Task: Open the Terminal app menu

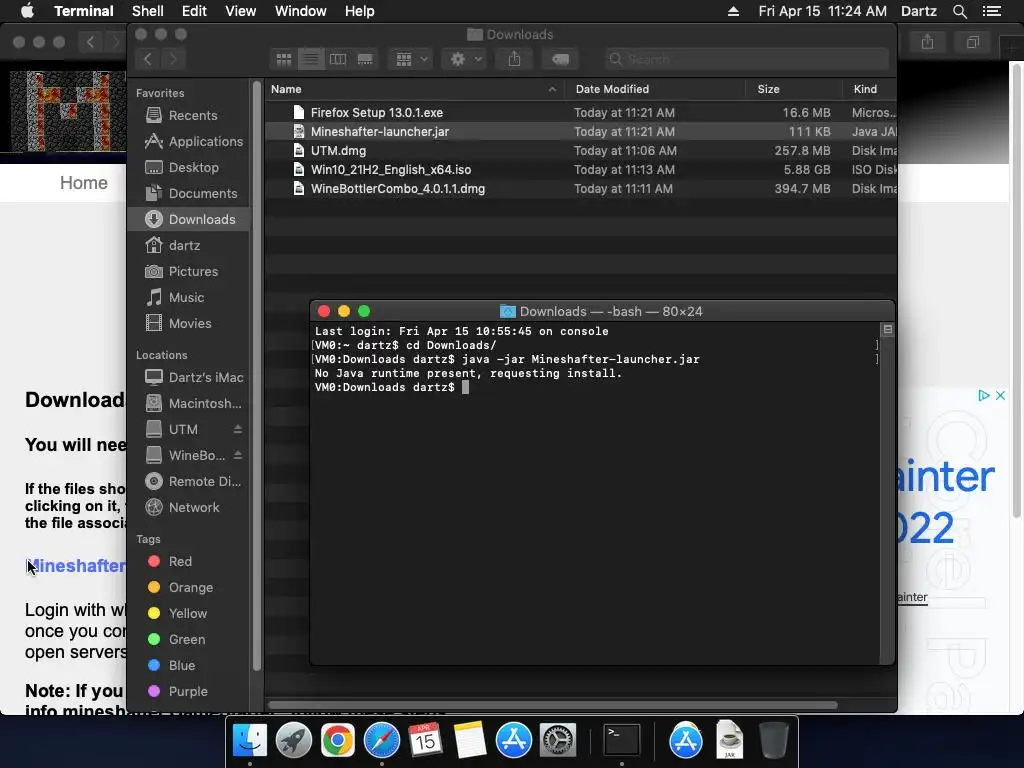Action: click(x=84, y=11)
